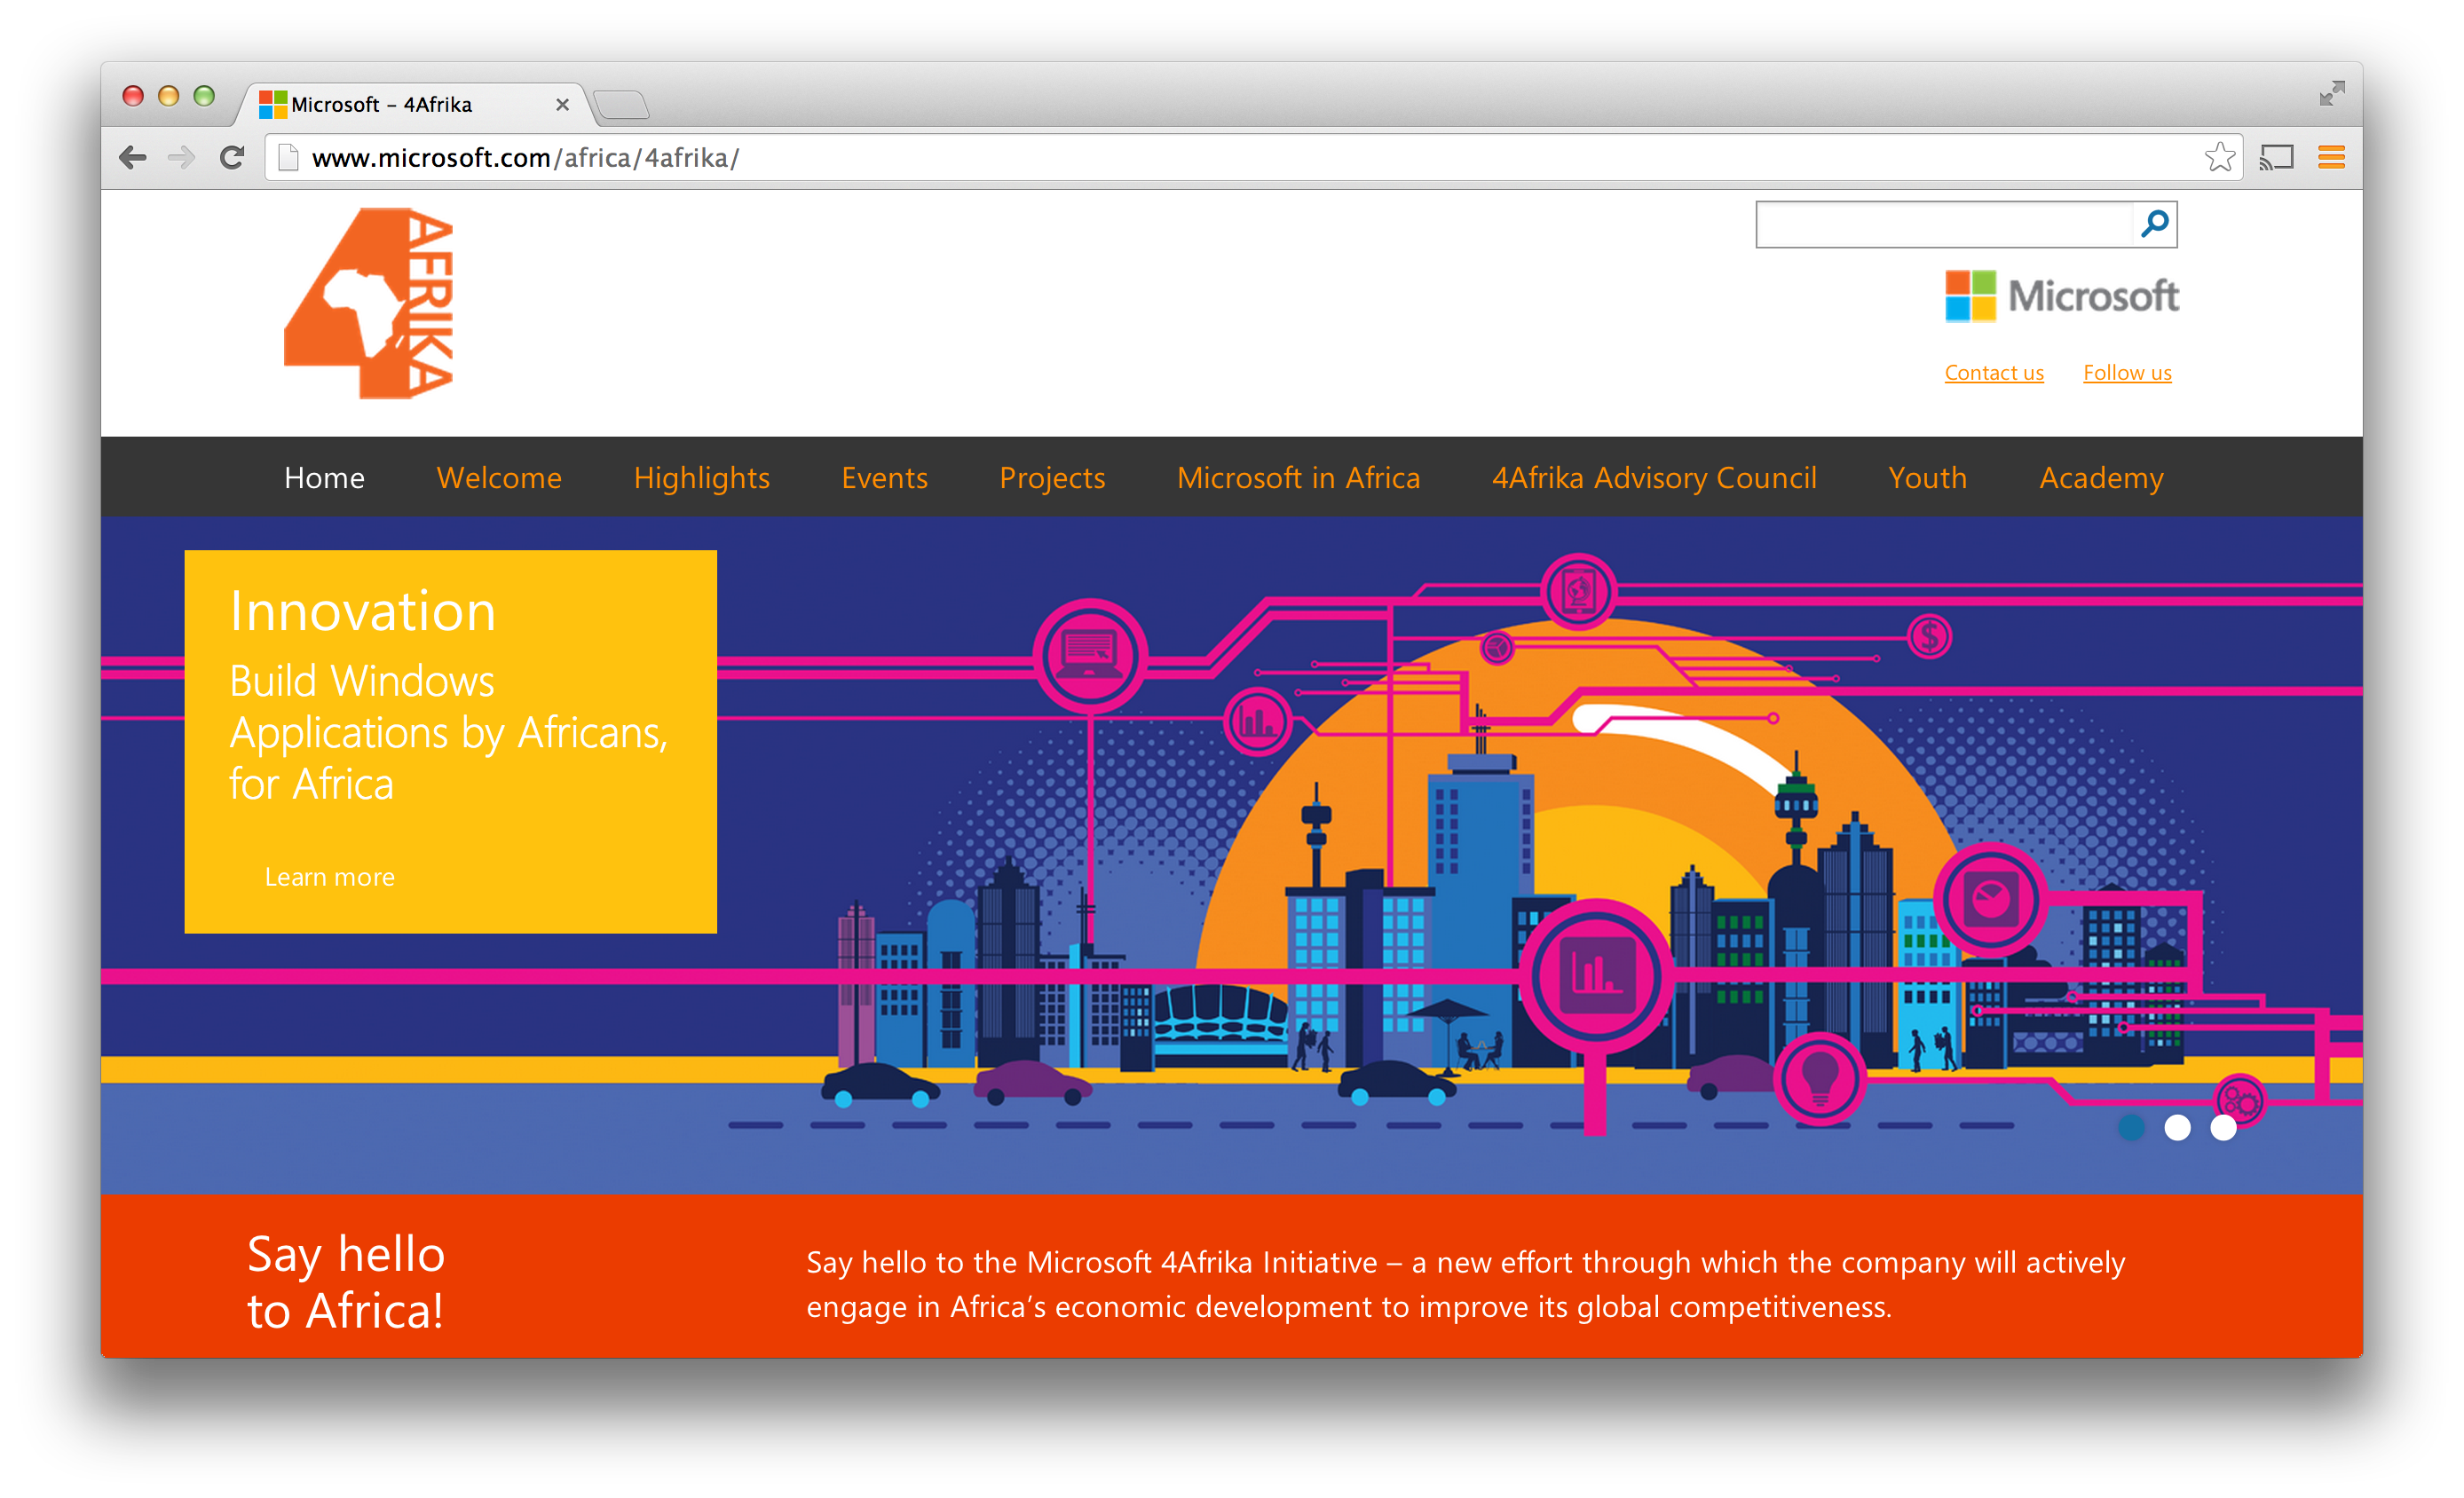Open a new browser tab

[x=621, y=104]
